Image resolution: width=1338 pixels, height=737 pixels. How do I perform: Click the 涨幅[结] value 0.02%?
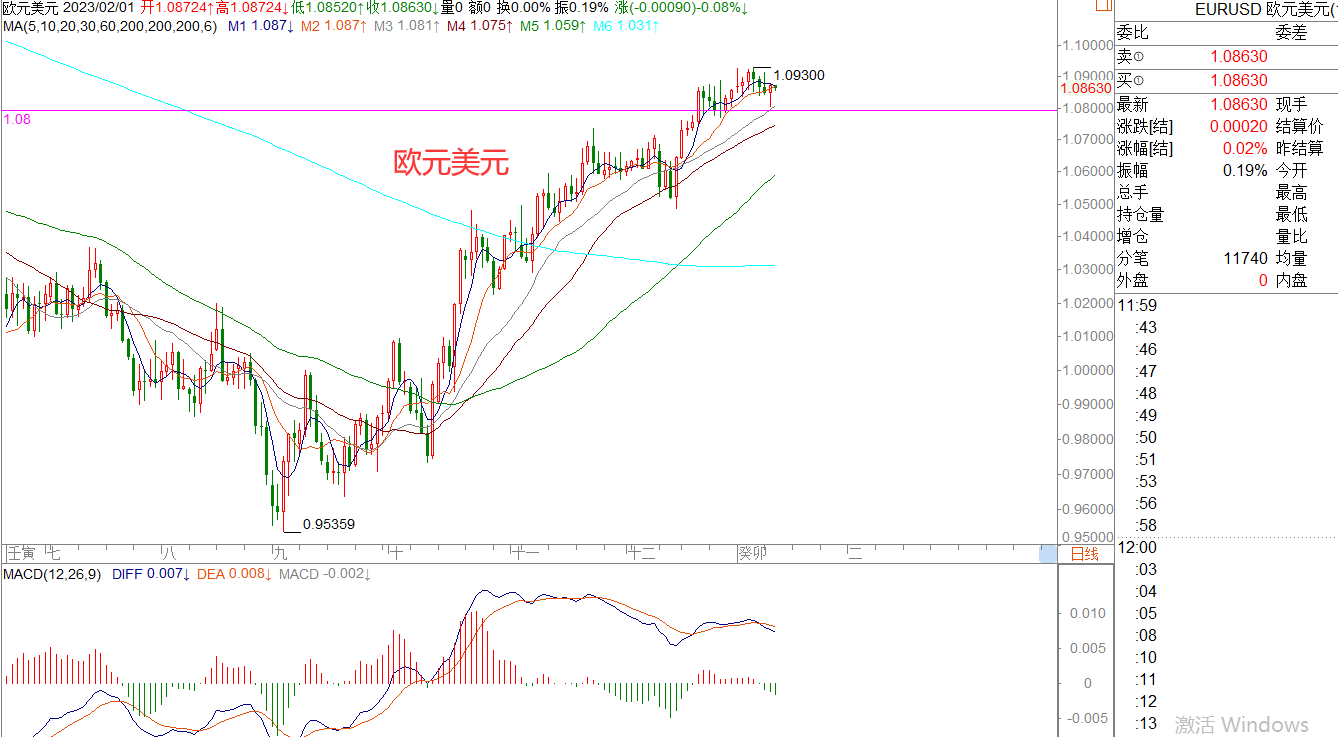(x=1245, y=148)
